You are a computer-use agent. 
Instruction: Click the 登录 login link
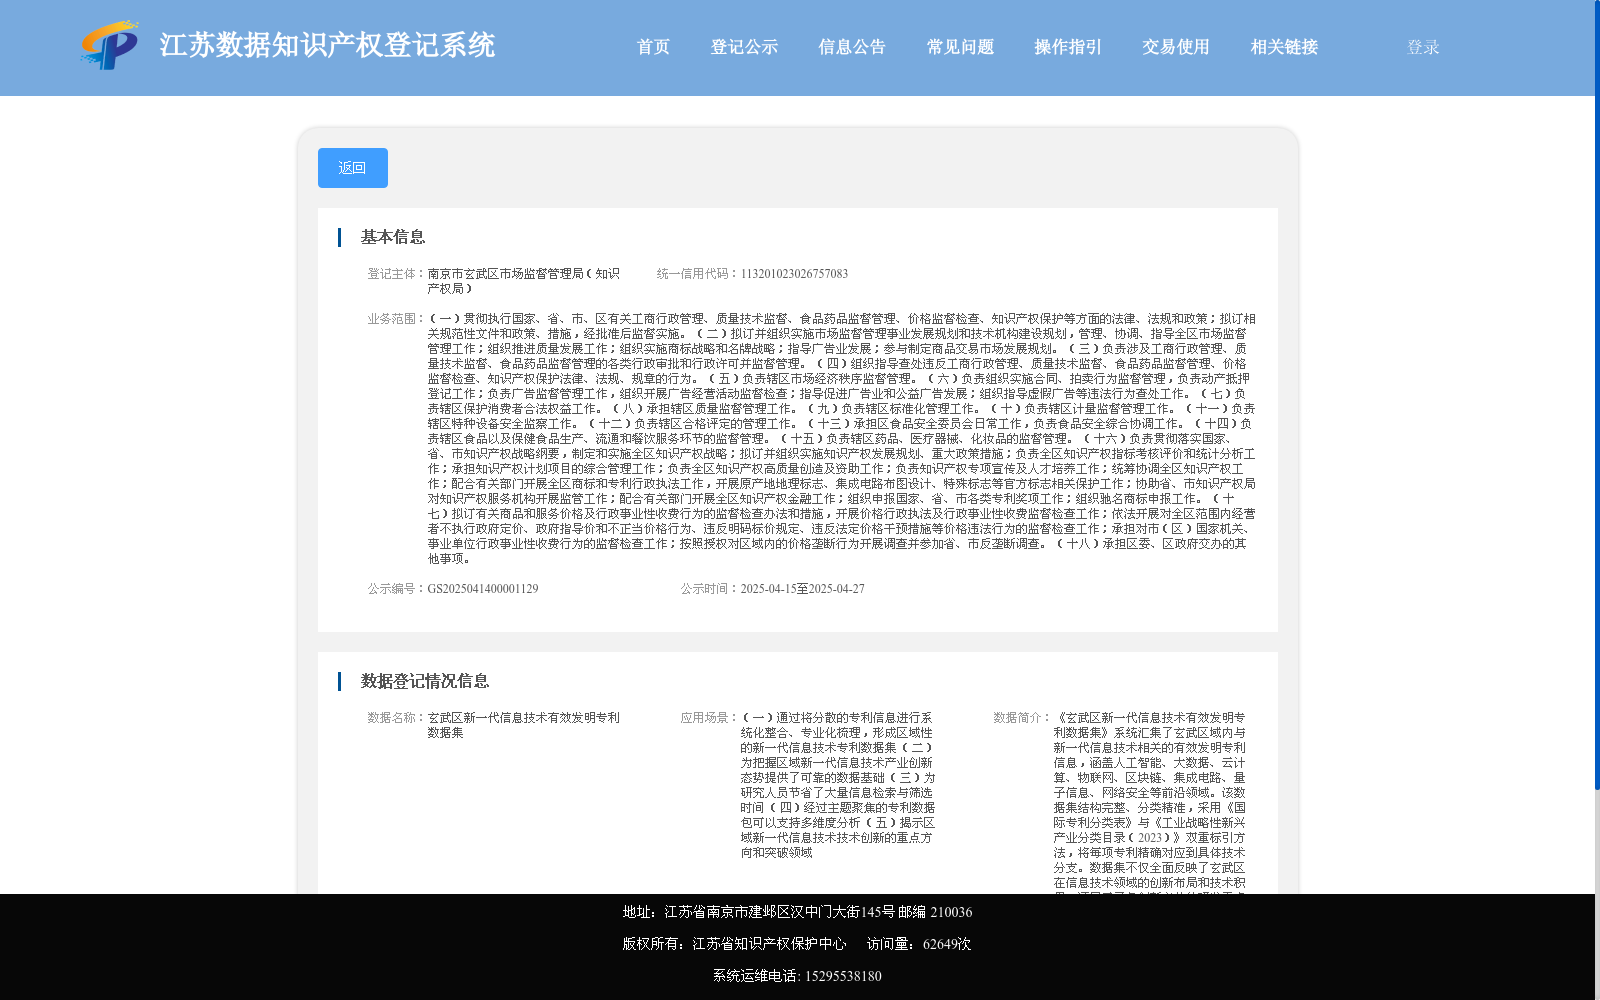click(x=1423, y=47)
